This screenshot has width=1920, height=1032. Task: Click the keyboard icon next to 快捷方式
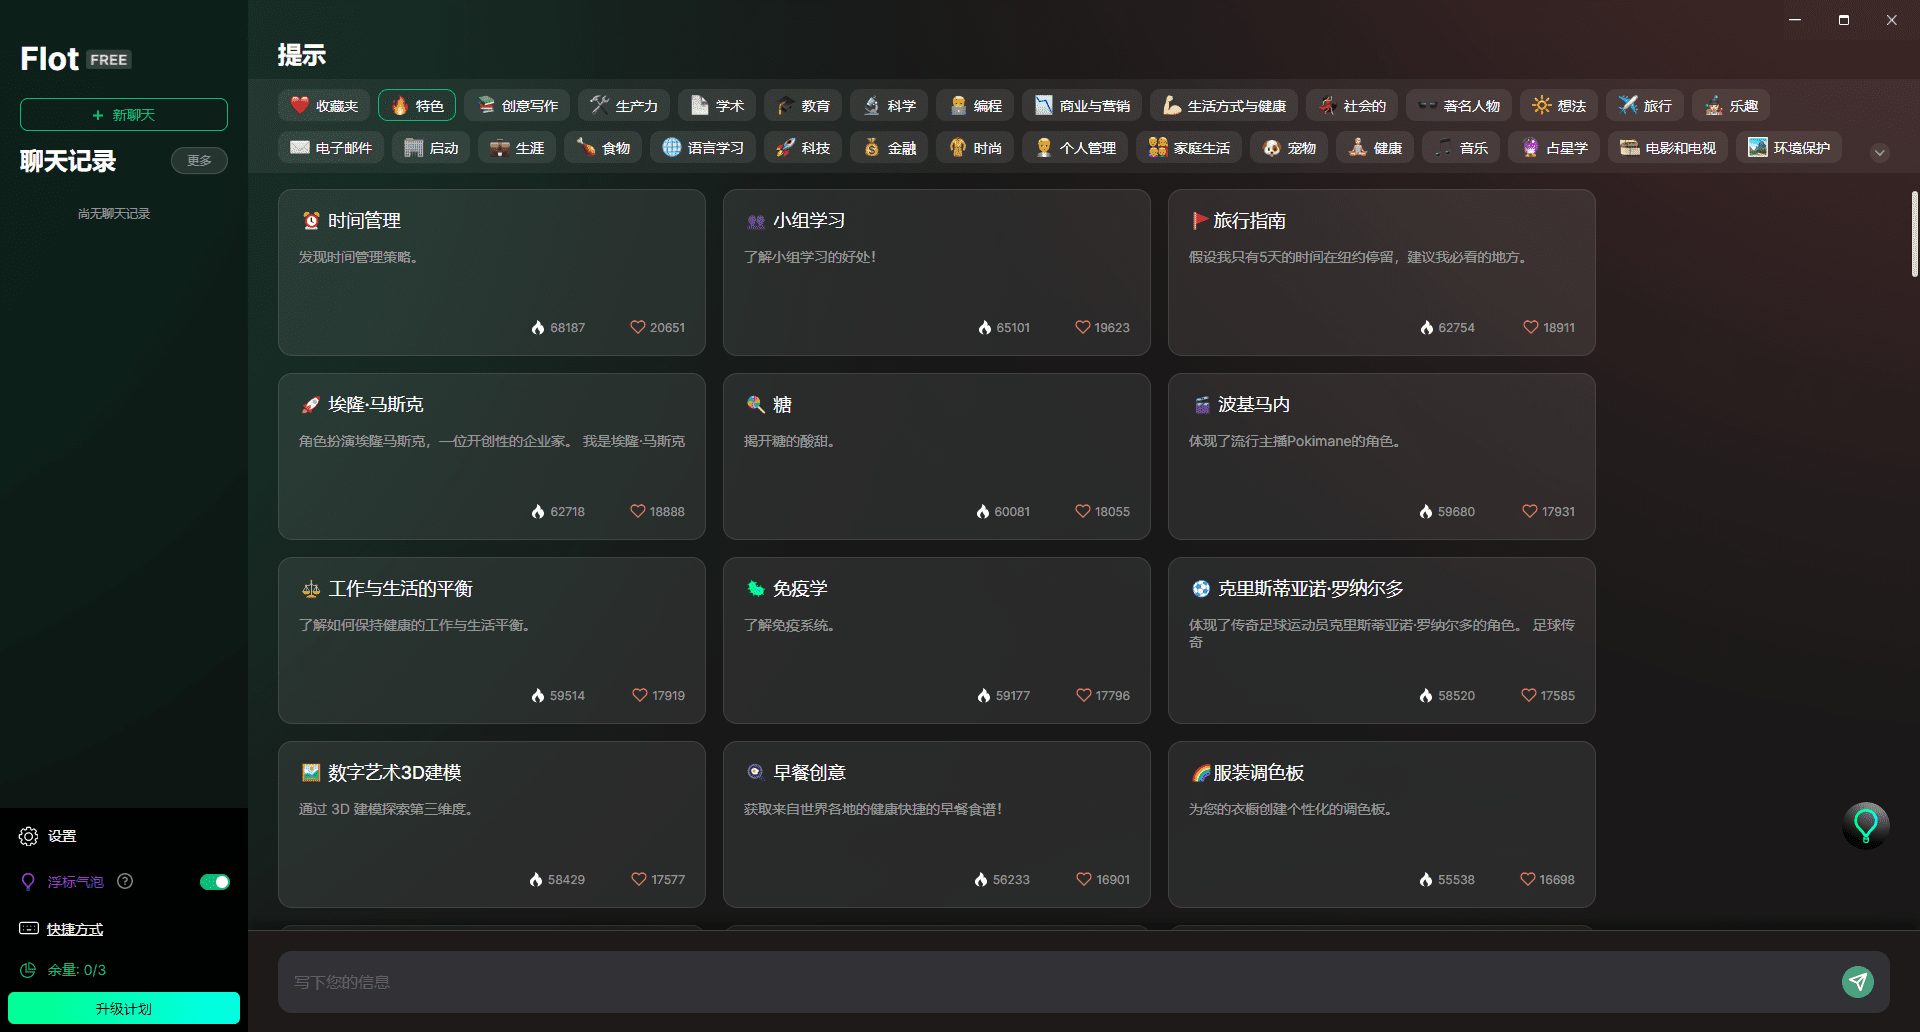(29, 929)
